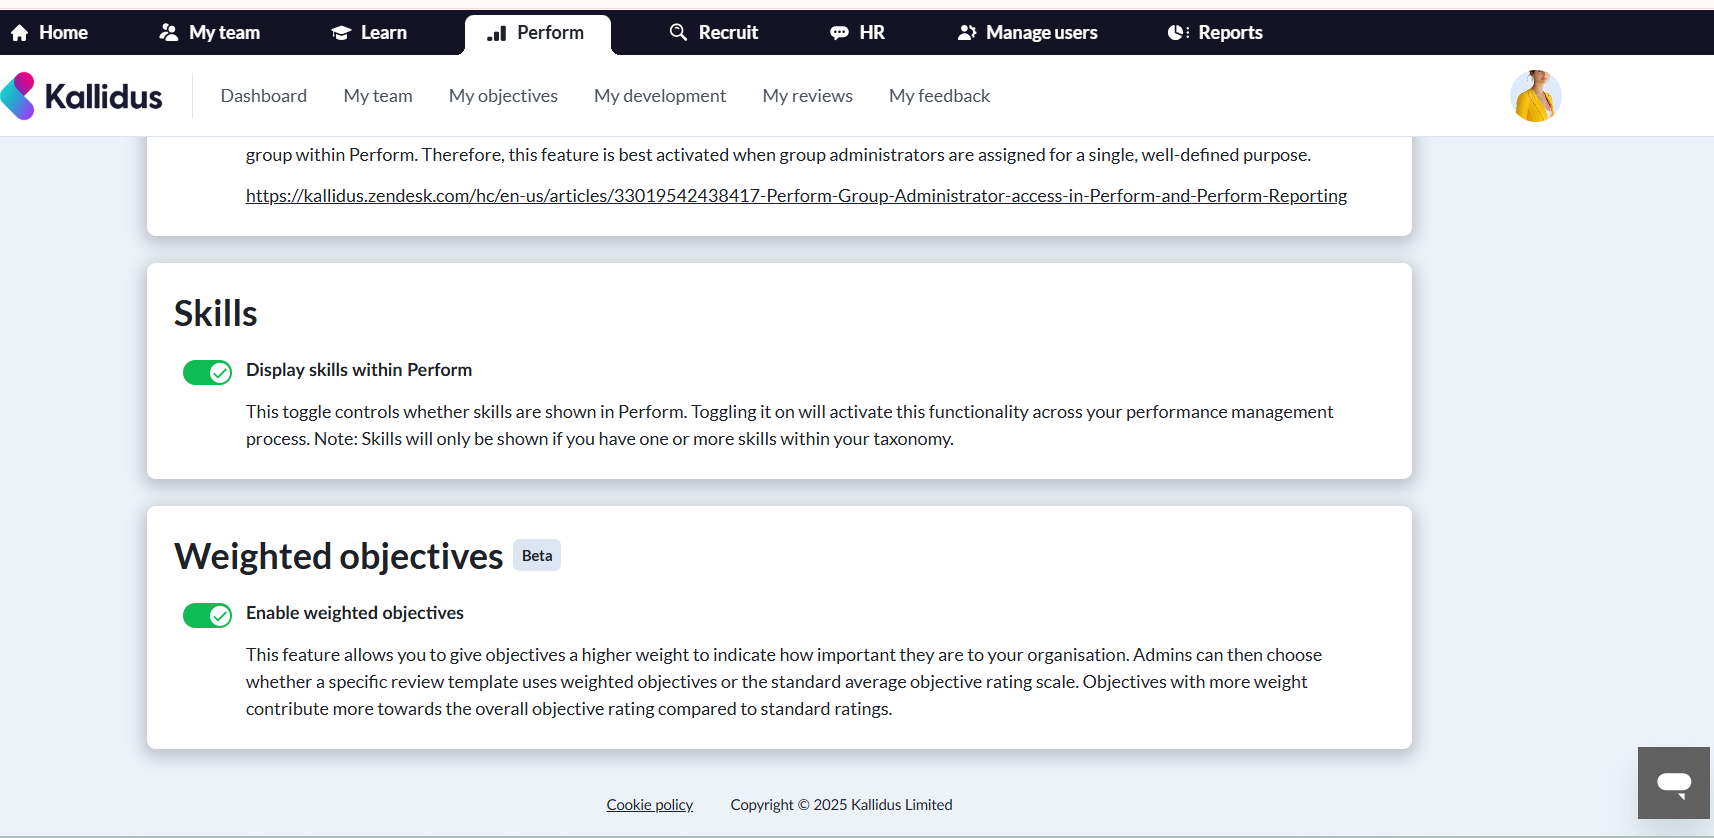This screenshot has height=838, width=1714.
Task: Open the user profile avatar menu
Action: click(x=1535, y=96)
